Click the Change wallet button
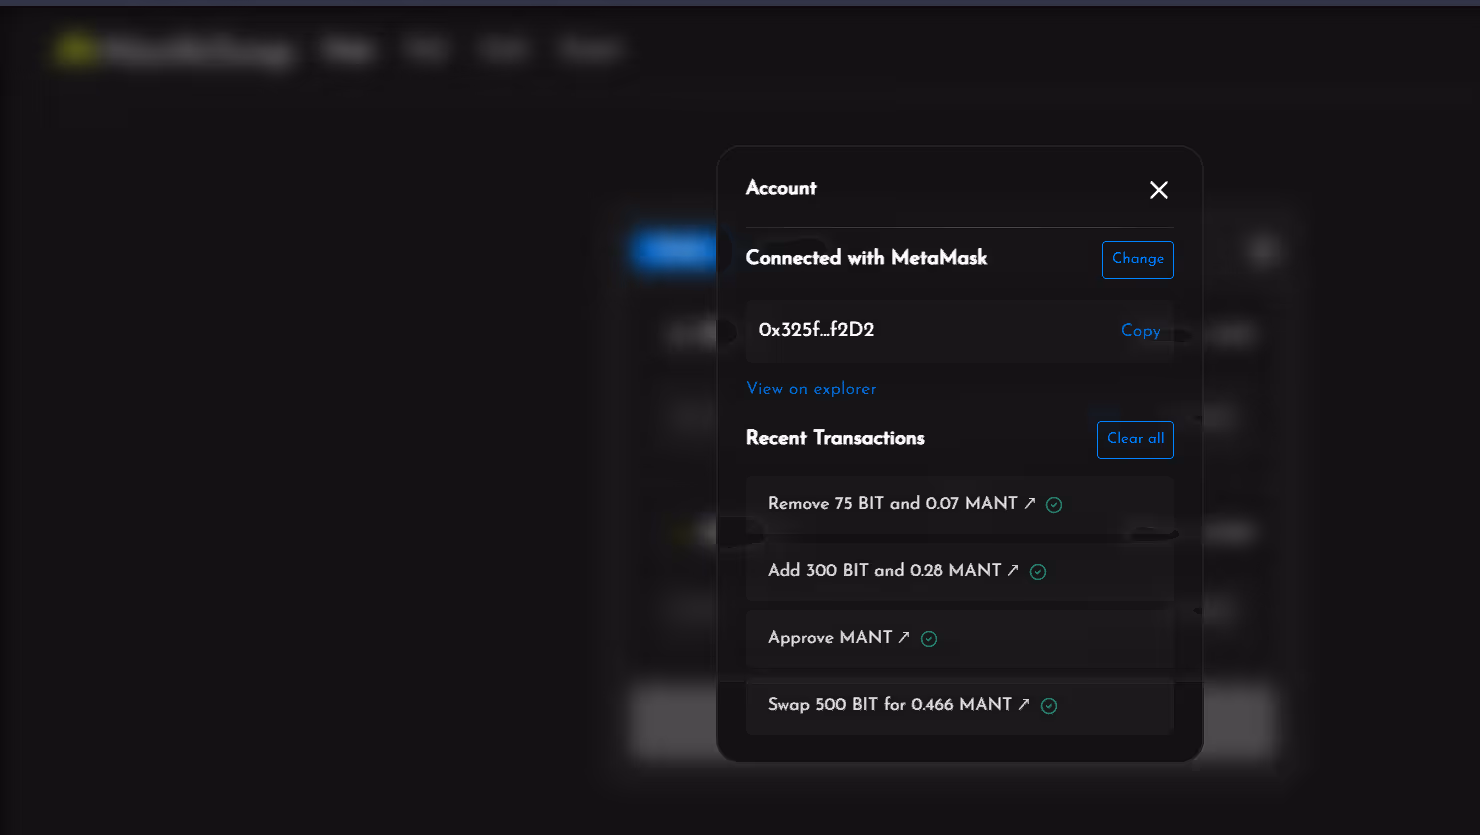This screenshot has height=835, width=1480. coord(1137,259)
